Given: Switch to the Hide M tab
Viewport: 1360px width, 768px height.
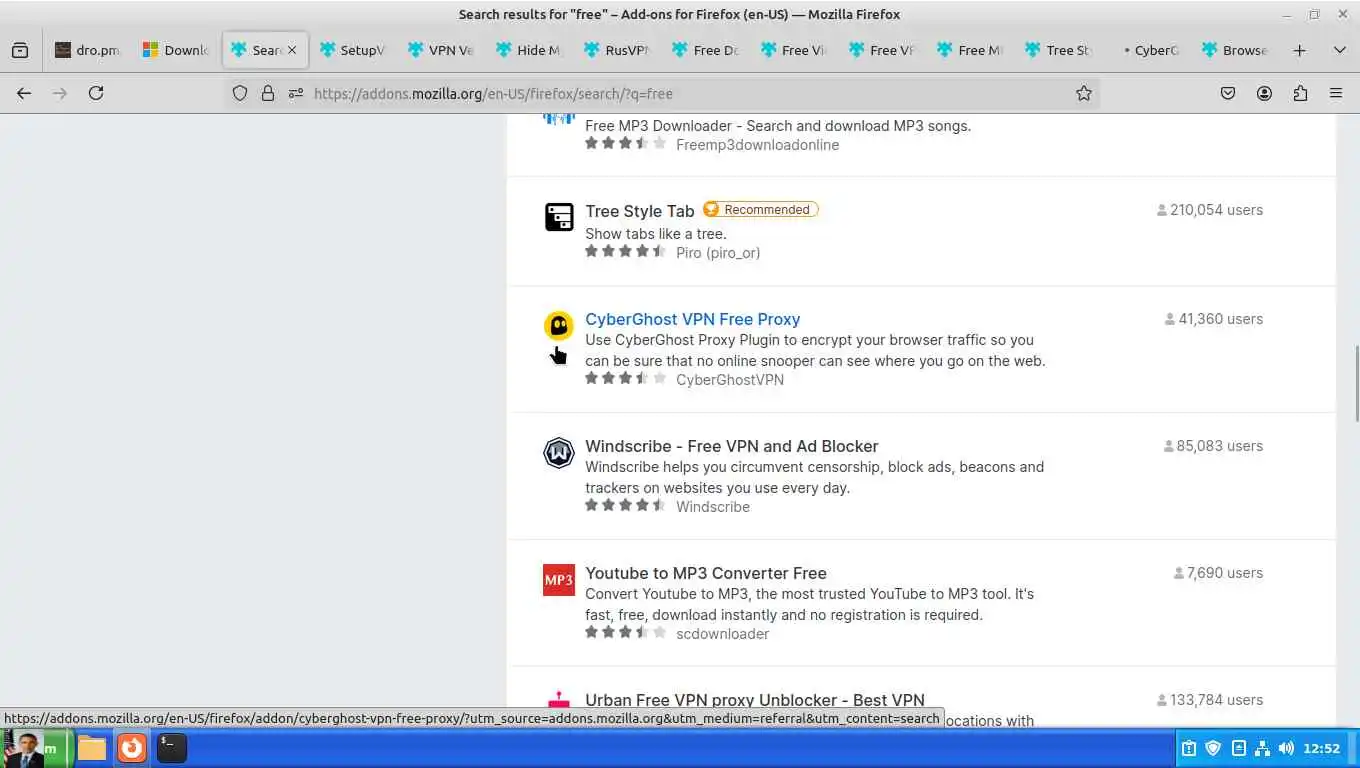Looking at the screenshot, I should point(529,50).
